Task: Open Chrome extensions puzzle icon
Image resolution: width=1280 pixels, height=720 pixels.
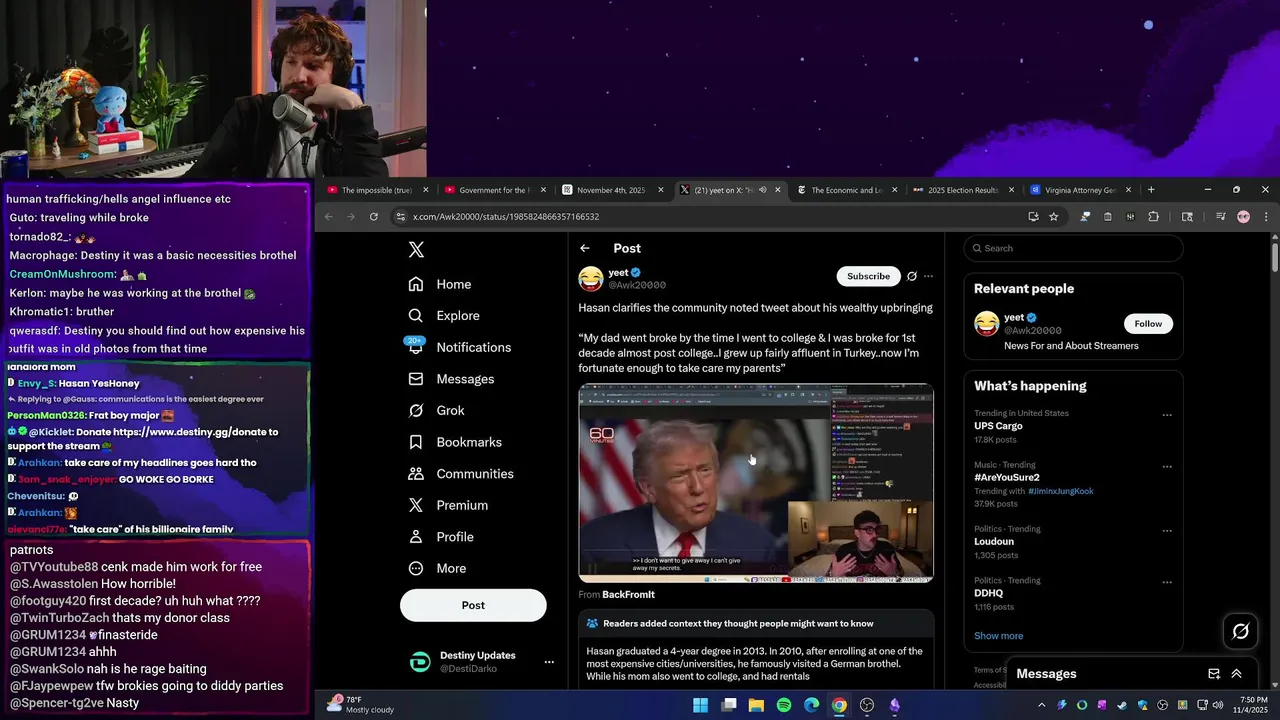Action: (x=1153, y=216)
